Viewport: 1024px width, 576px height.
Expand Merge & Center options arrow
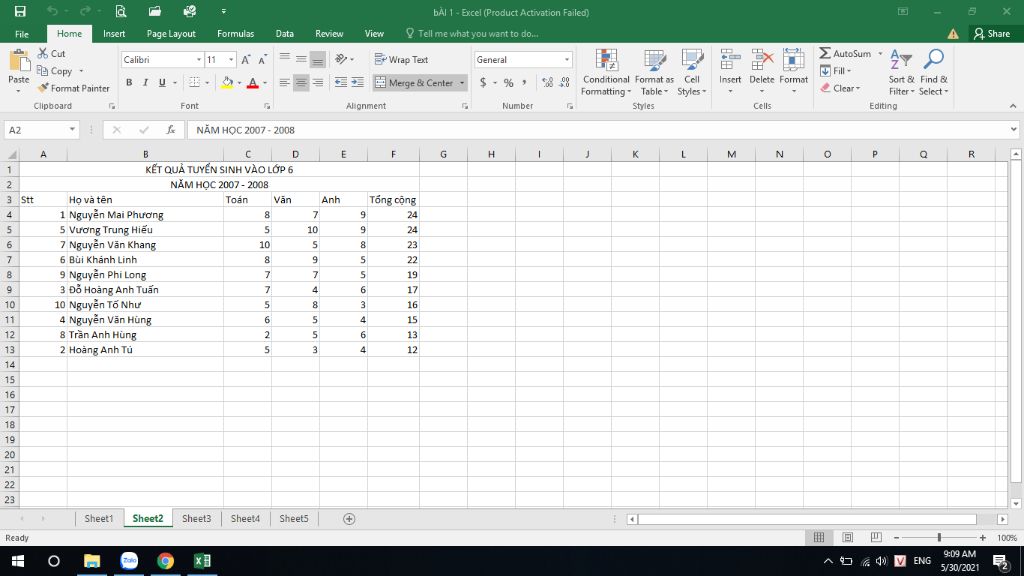(462, 83)
